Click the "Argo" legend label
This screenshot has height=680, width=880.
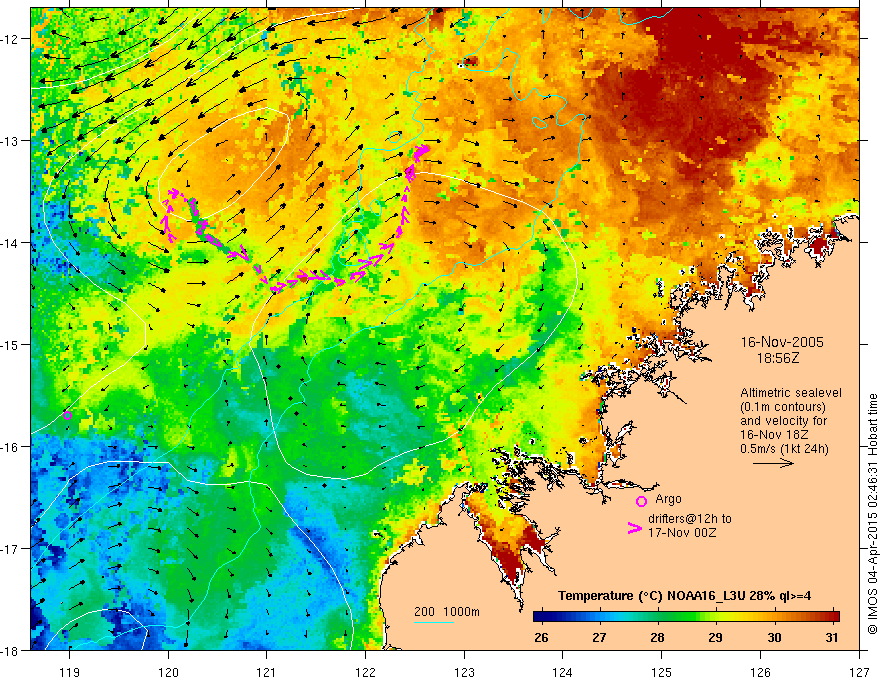(x=668, y=499)
